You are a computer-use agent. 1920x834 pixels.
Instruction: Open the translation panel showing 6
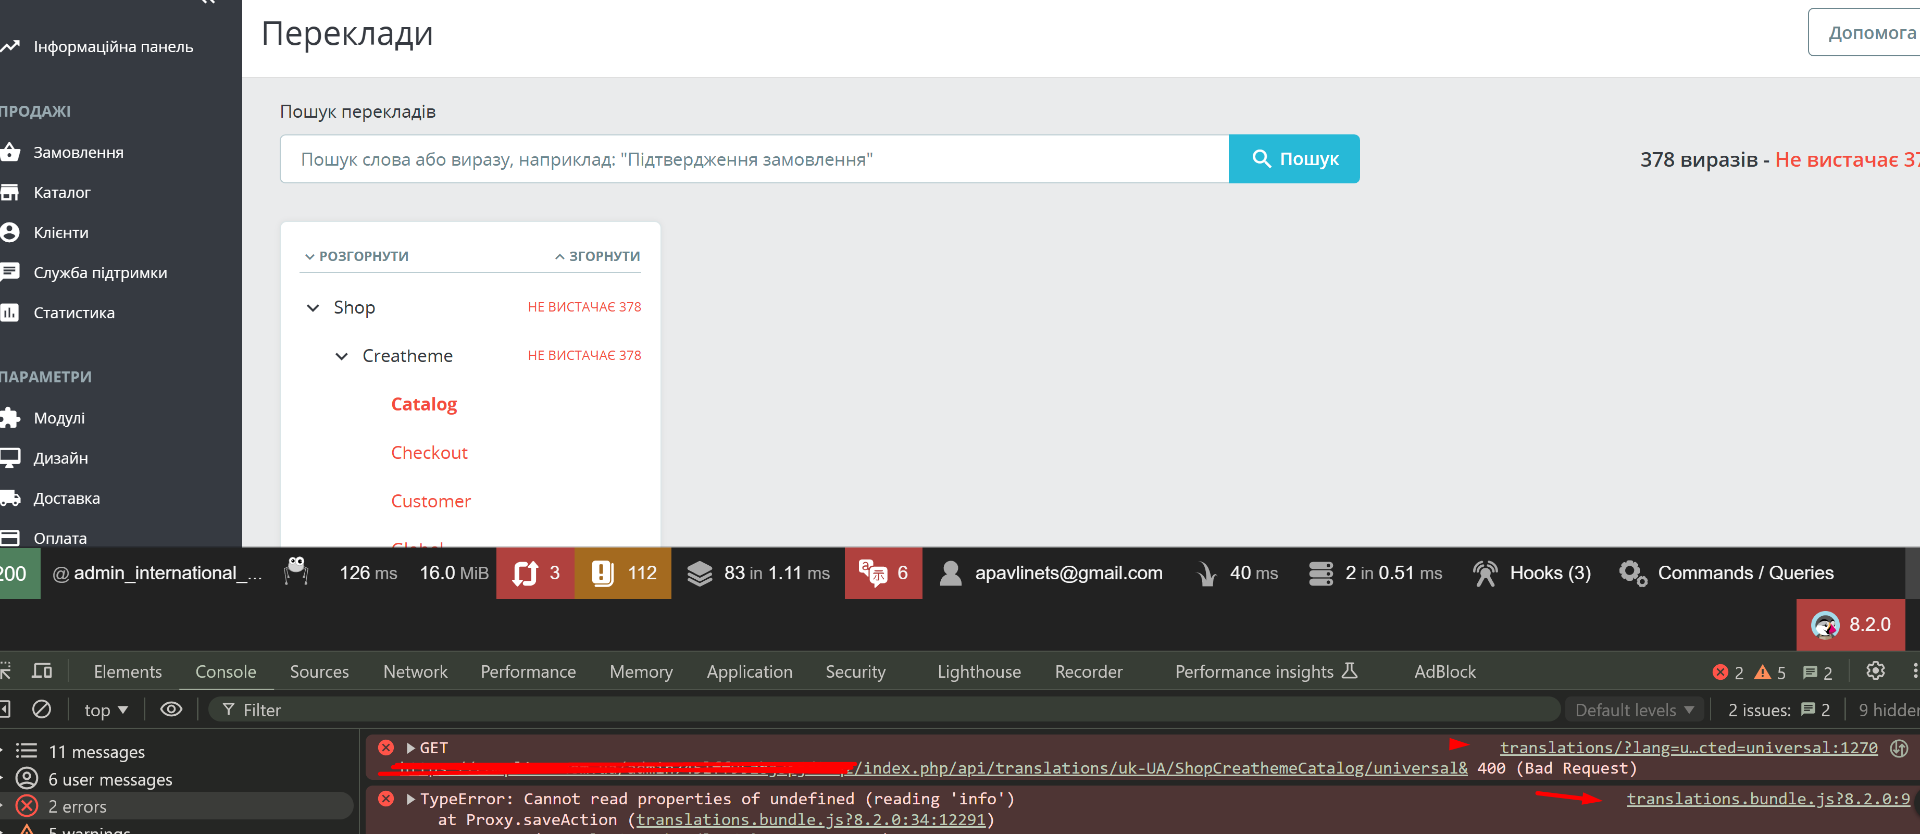[x=884, y=573]
